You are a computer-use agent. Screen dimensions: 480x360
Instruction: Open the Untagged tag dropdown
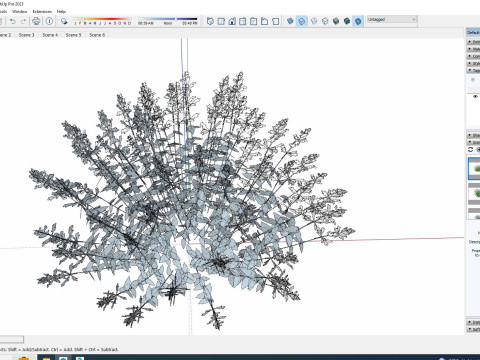click(x=392, y=20)
